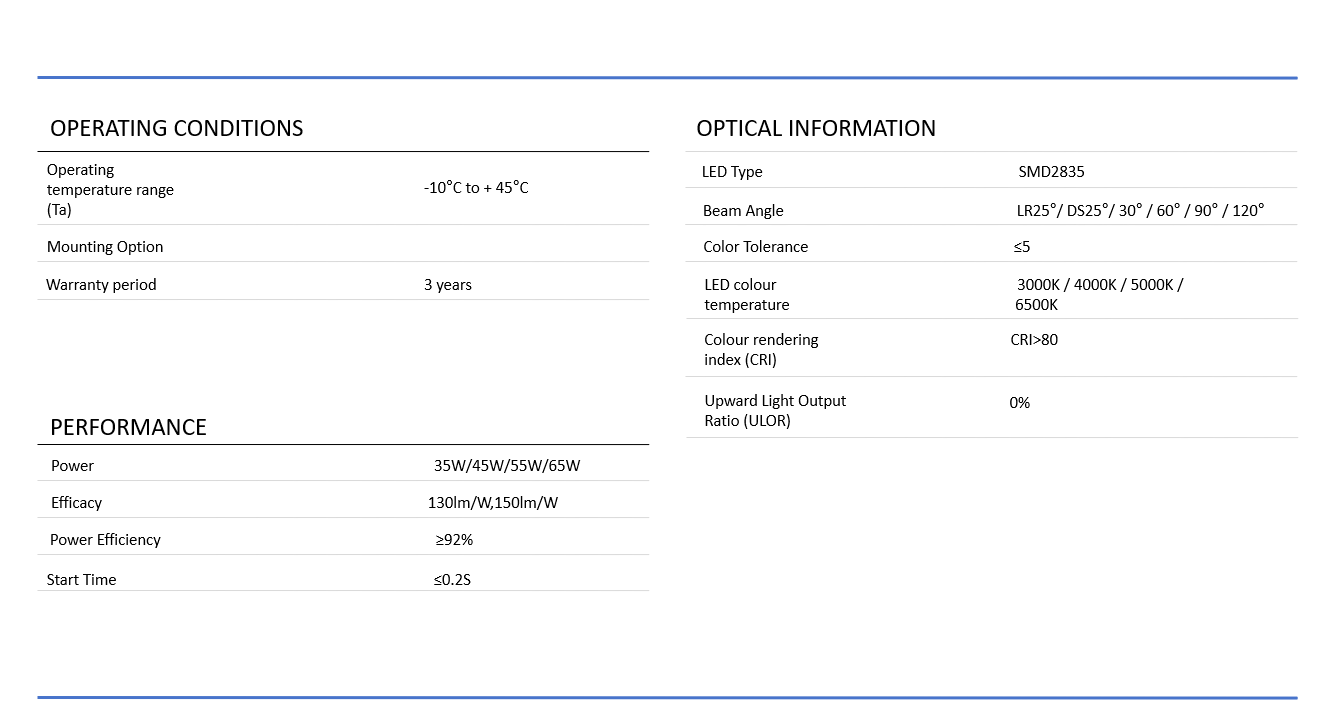Click the Efficacy label
This screenshot has width=1329, height=706.
click(76, 503)
